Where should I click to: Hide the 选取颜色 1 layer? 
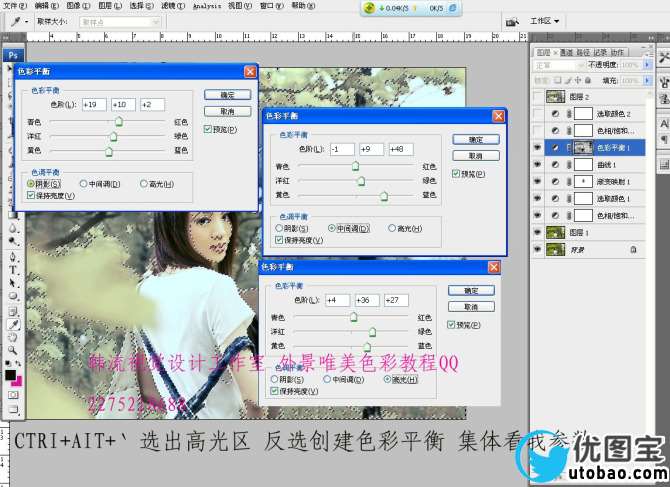pyautogui.click(x=538, y=198)
